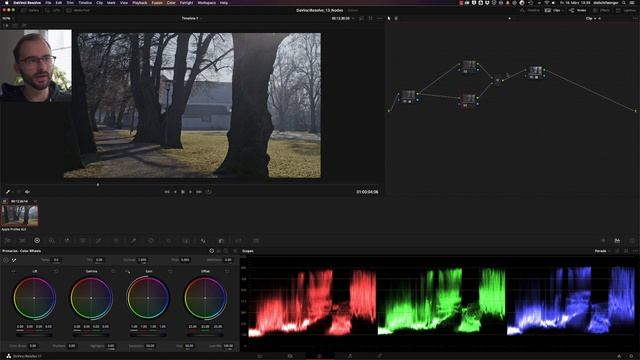
Task: Reset the Gamma color wheel
Action: click(113, 271)
